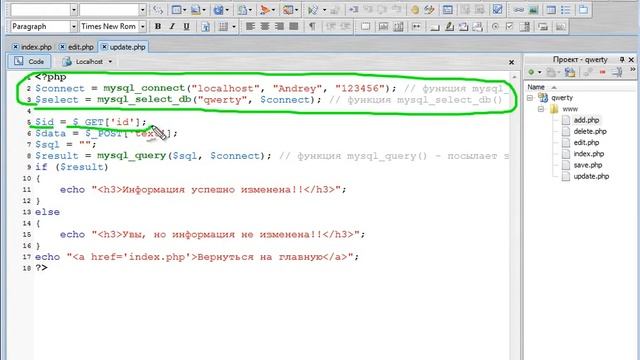Sort files by Name column header
Viewport: 640px width, 360px height.
pos(536,87)
